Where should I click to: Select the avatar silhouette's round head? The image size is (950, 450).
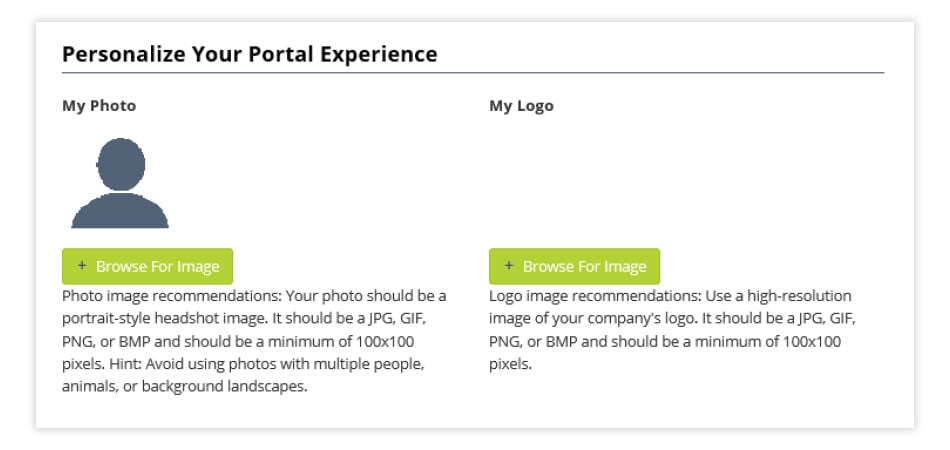pos(121,164)
